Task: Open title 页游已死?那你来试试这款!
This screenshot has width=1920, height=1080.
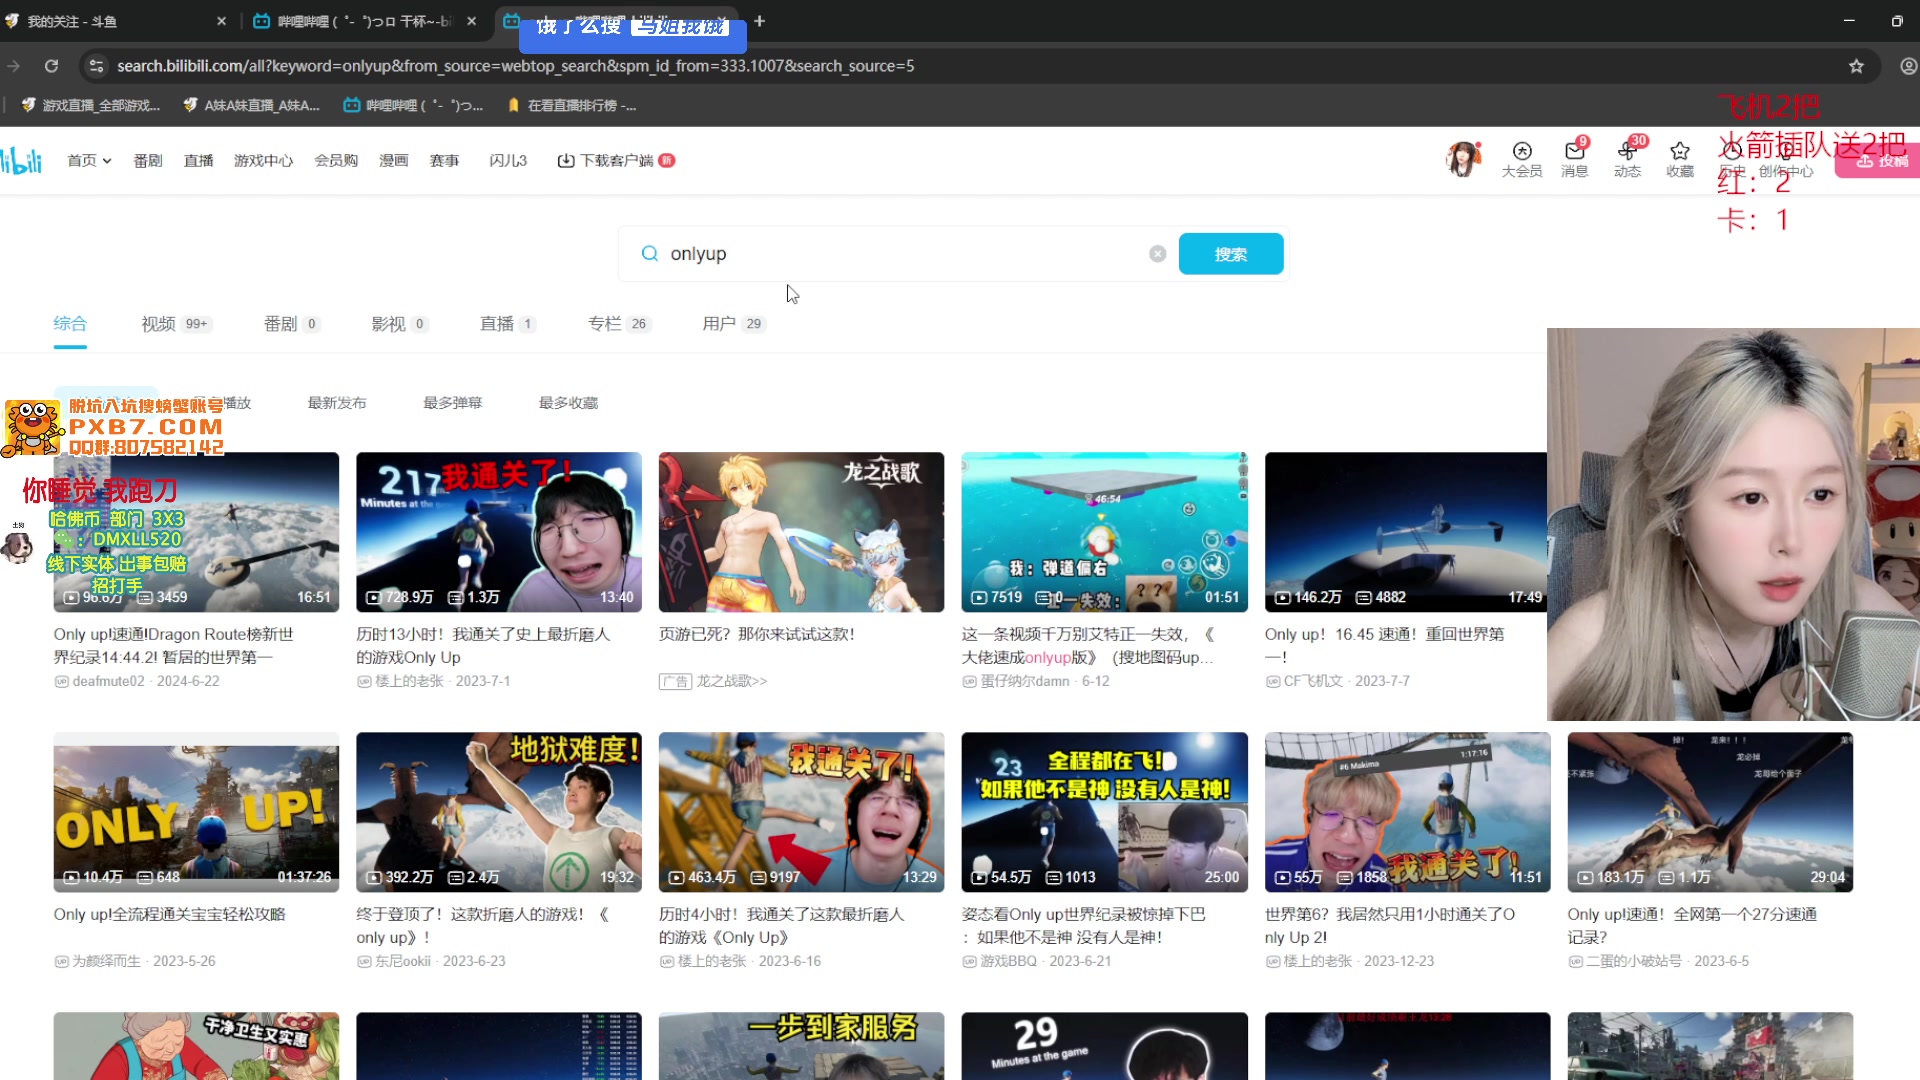Action: (x=757, y=634)
